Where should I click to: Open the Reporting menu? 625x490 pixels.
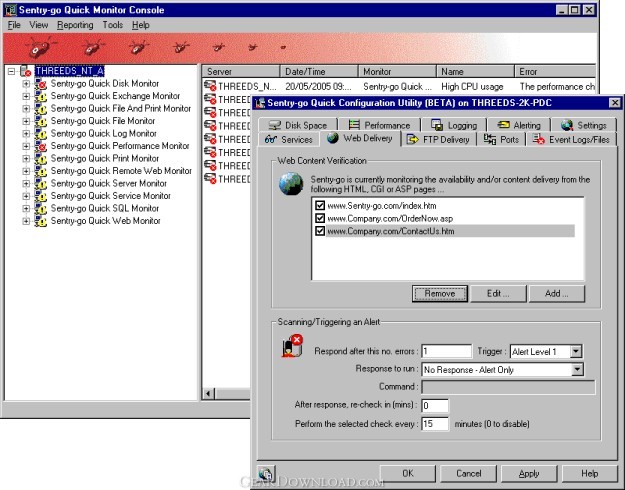(x=75, y=25)
